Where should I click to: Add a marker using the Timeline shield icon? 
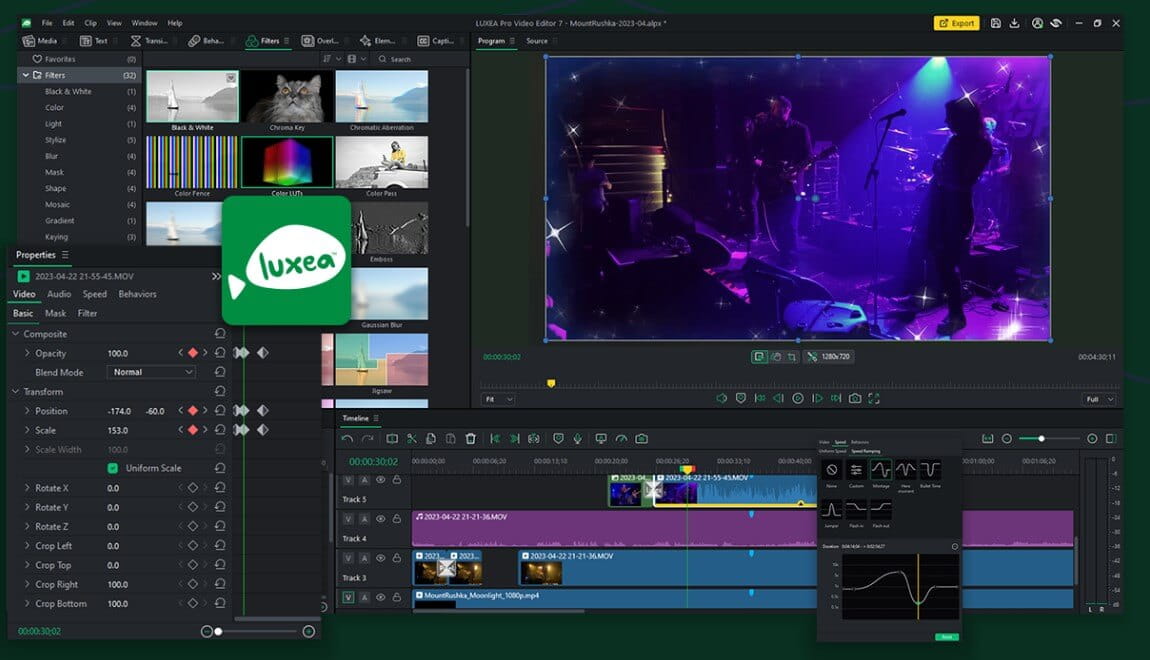tap(558, 439)
